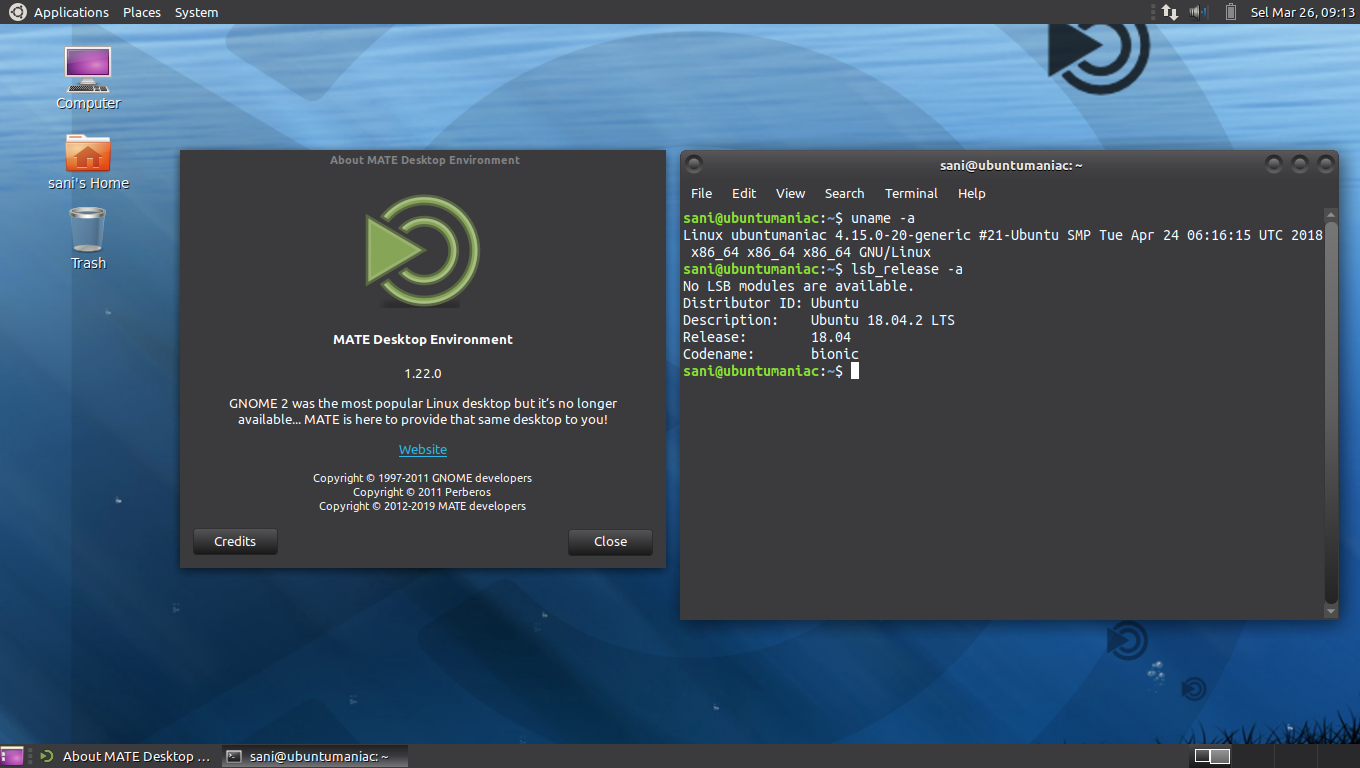
Task: Click the 'MATE Desktop Environment' heading text
Action: point(423,340)
